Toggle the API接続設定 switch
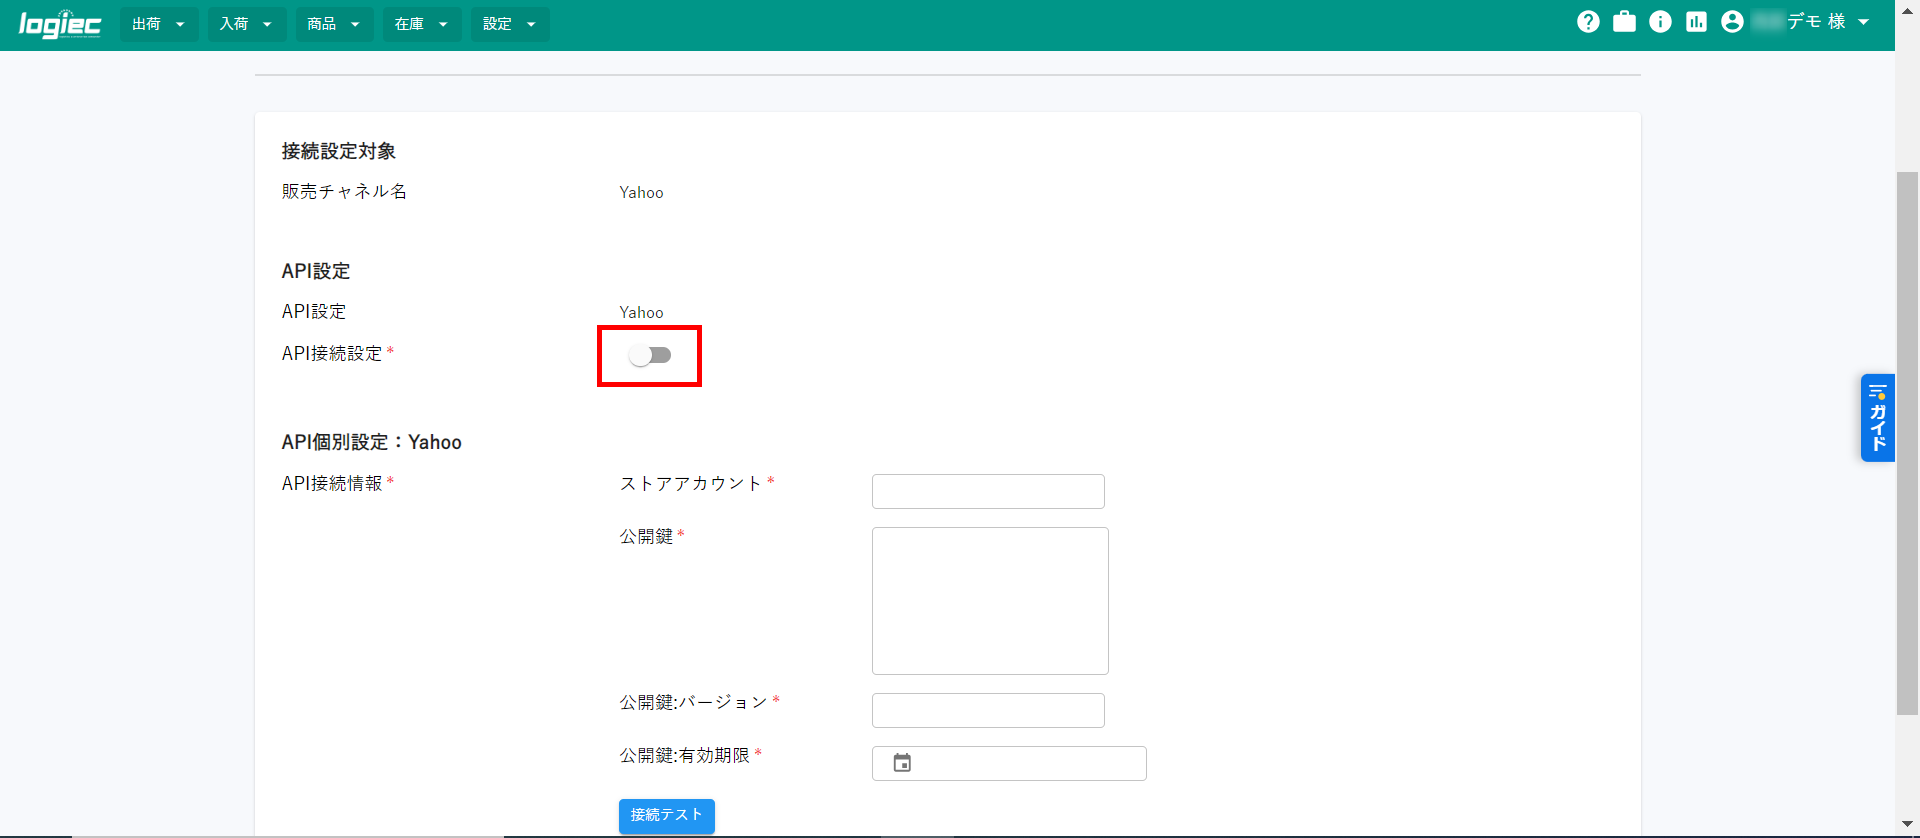1920x838 pixels. [650, 355]
